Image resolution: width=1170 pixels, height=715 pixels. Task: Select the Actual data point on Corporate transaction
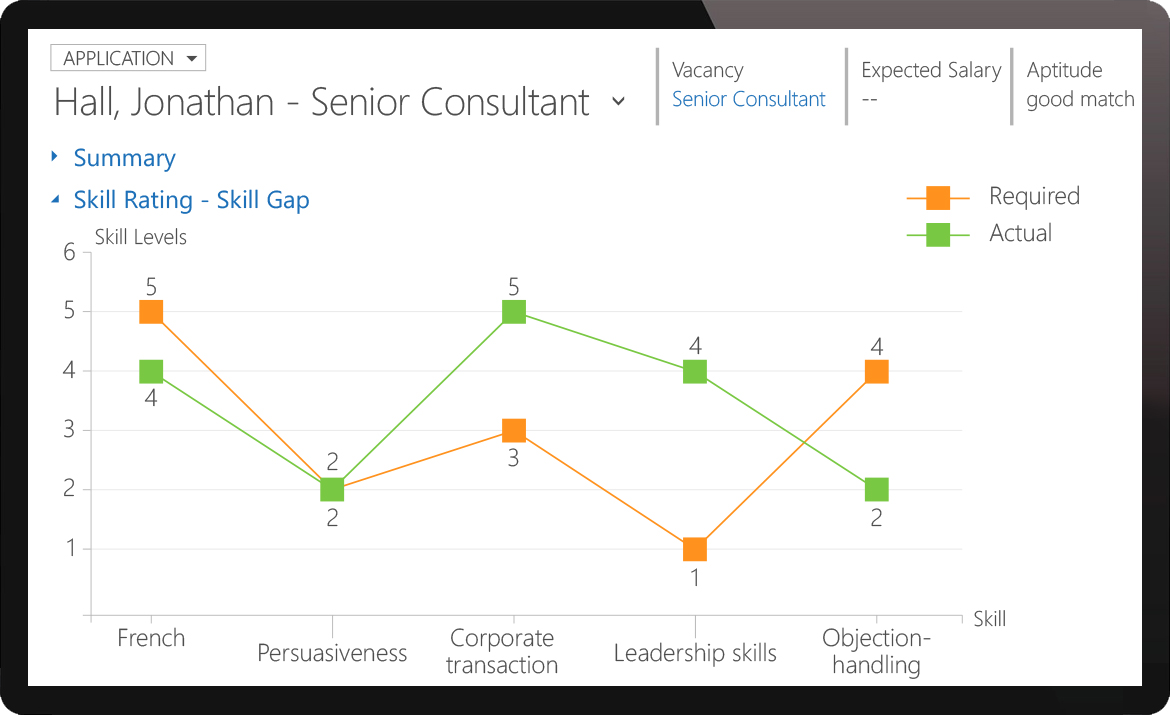click(512, 311)
